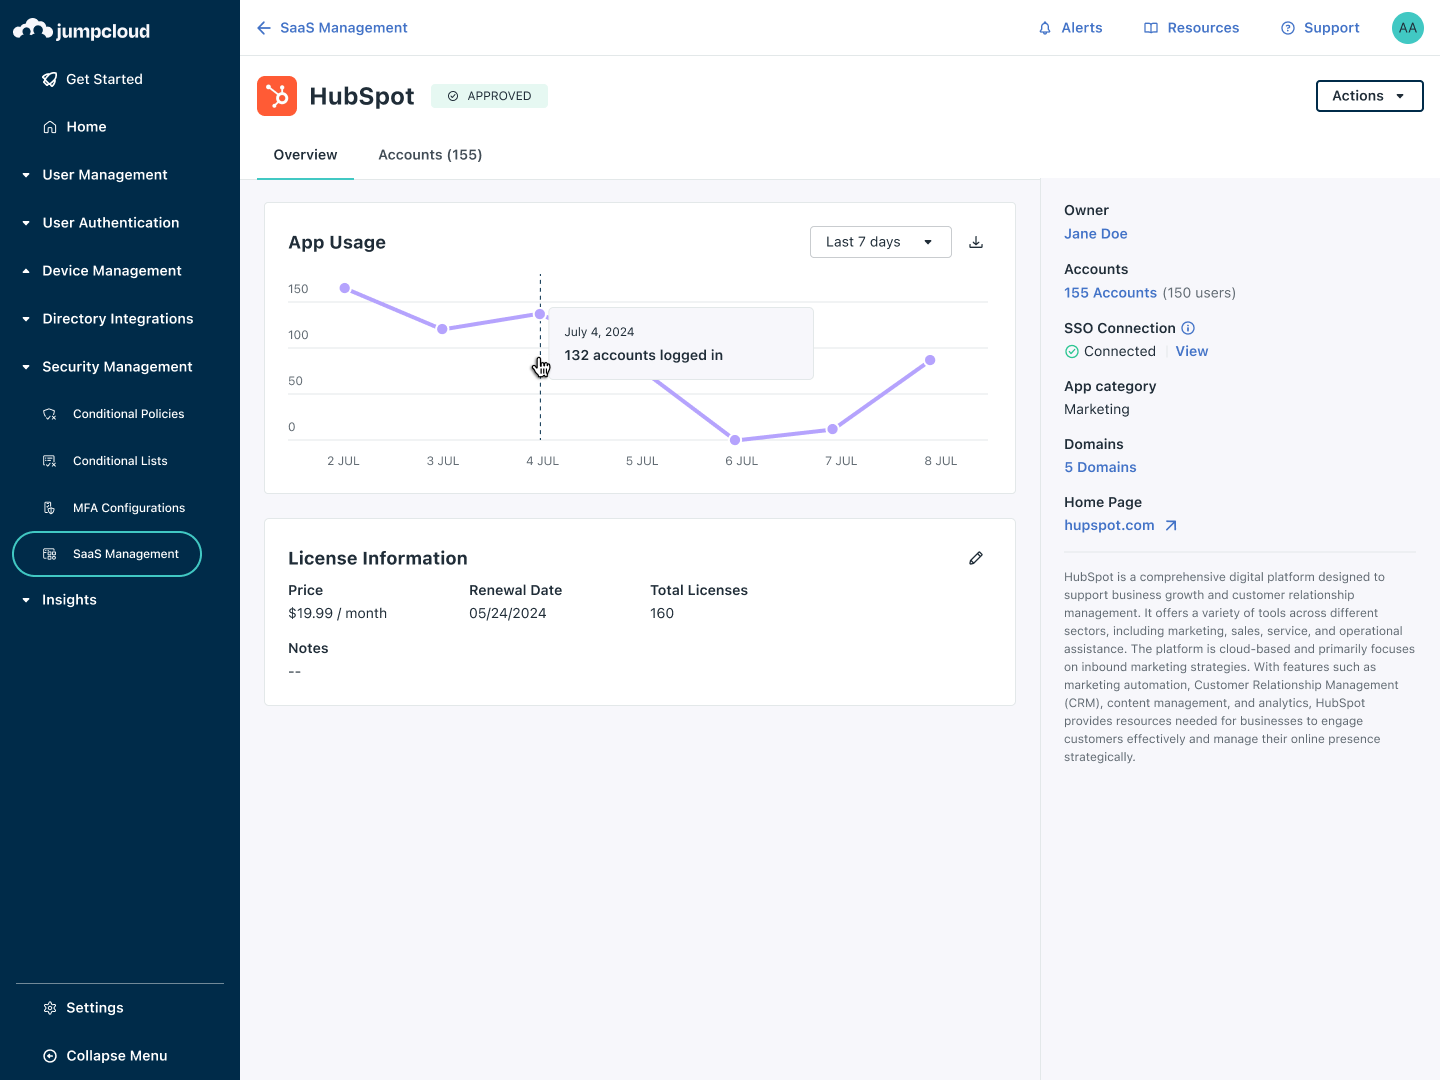1440x1080 pixels.
Task: Click the Marketing app category value
Action: pos(1097,410)
